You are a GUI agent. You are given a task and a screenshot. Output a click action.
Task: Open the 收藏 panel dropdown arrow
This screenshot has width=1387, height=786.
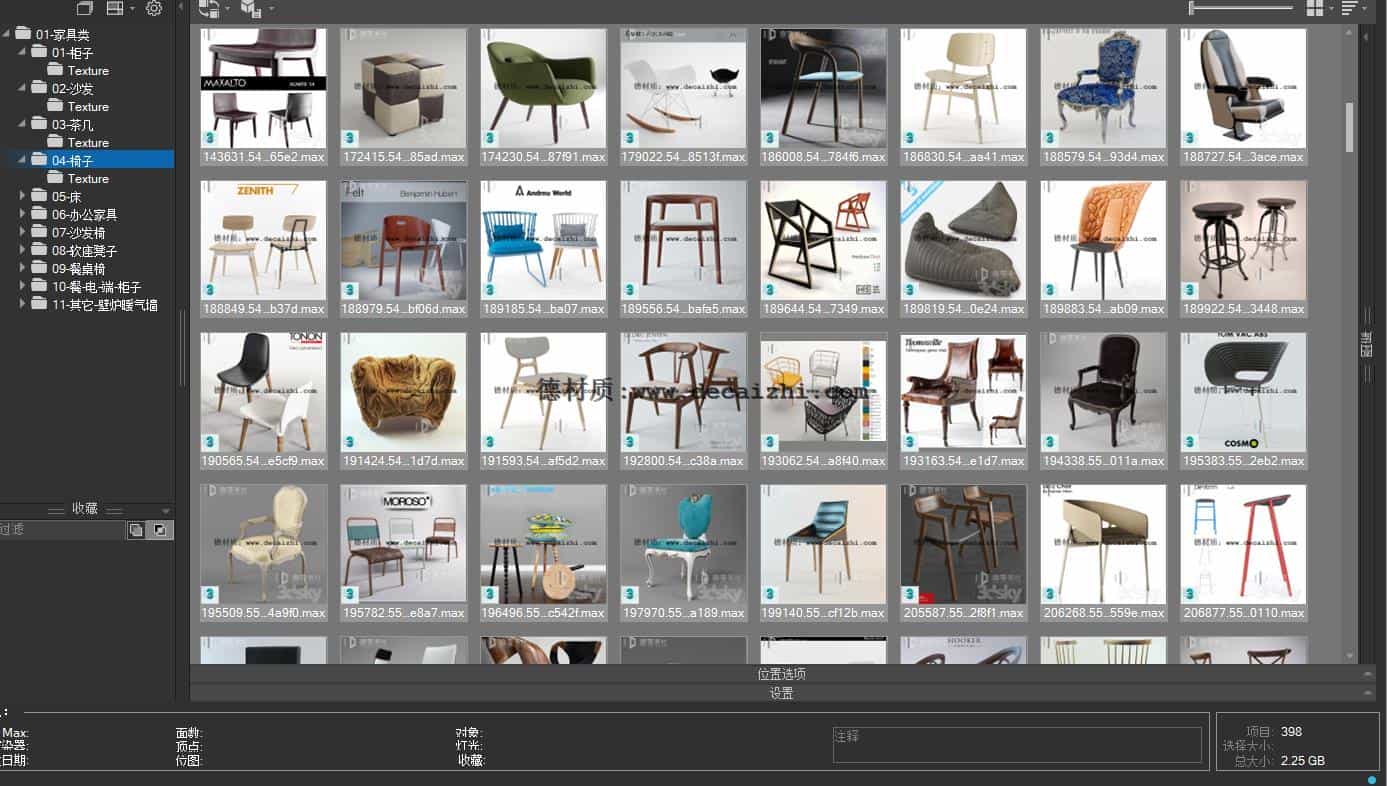[x=166, y=511]
